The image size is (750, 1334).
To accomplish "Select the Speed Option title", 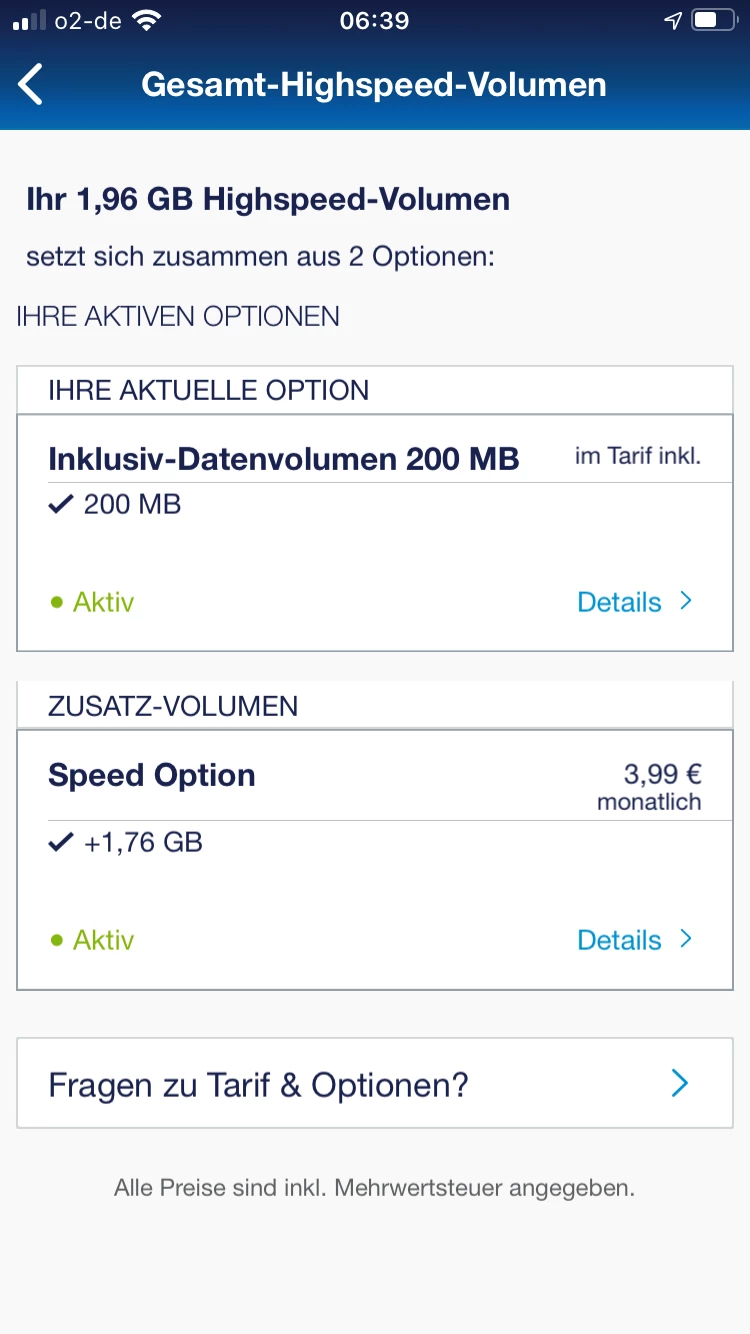I will [152, 776].
